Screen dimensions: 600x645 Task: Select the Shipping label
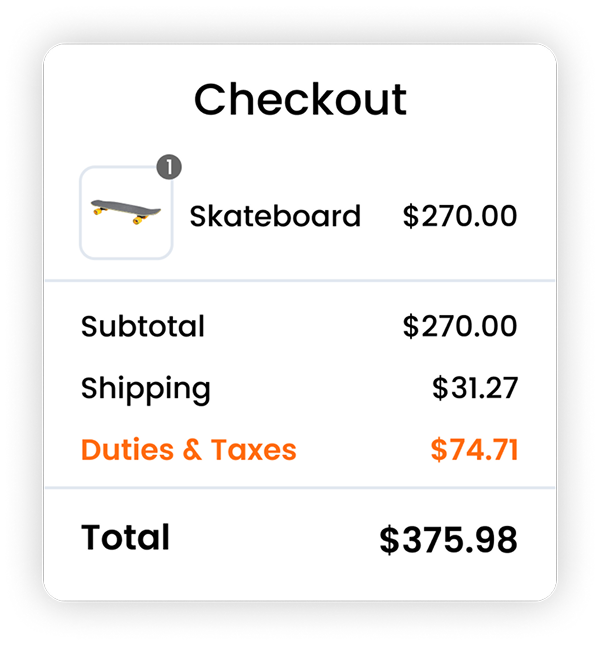[146, 388]
